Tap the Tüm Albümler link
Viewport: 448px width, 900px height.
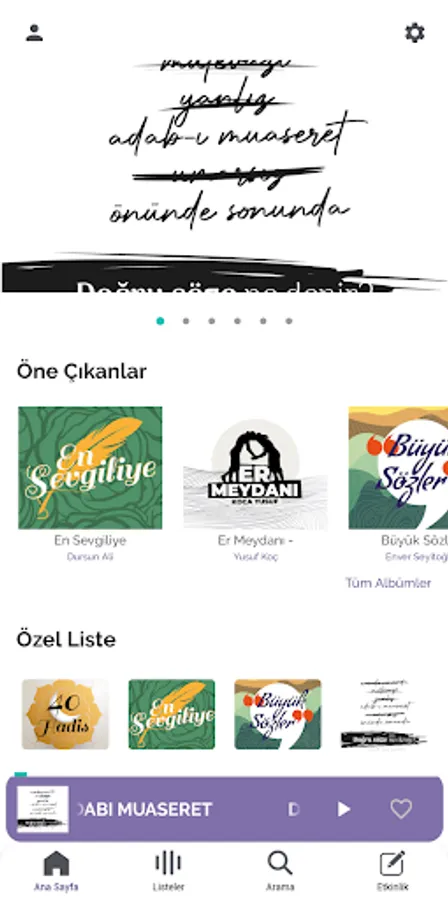click(388, 583)
